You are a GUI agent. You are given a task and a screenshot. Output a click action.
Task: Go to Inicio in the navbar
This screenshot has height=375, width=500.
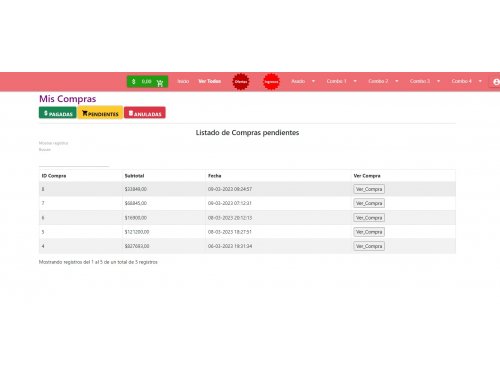coord(183,81)
